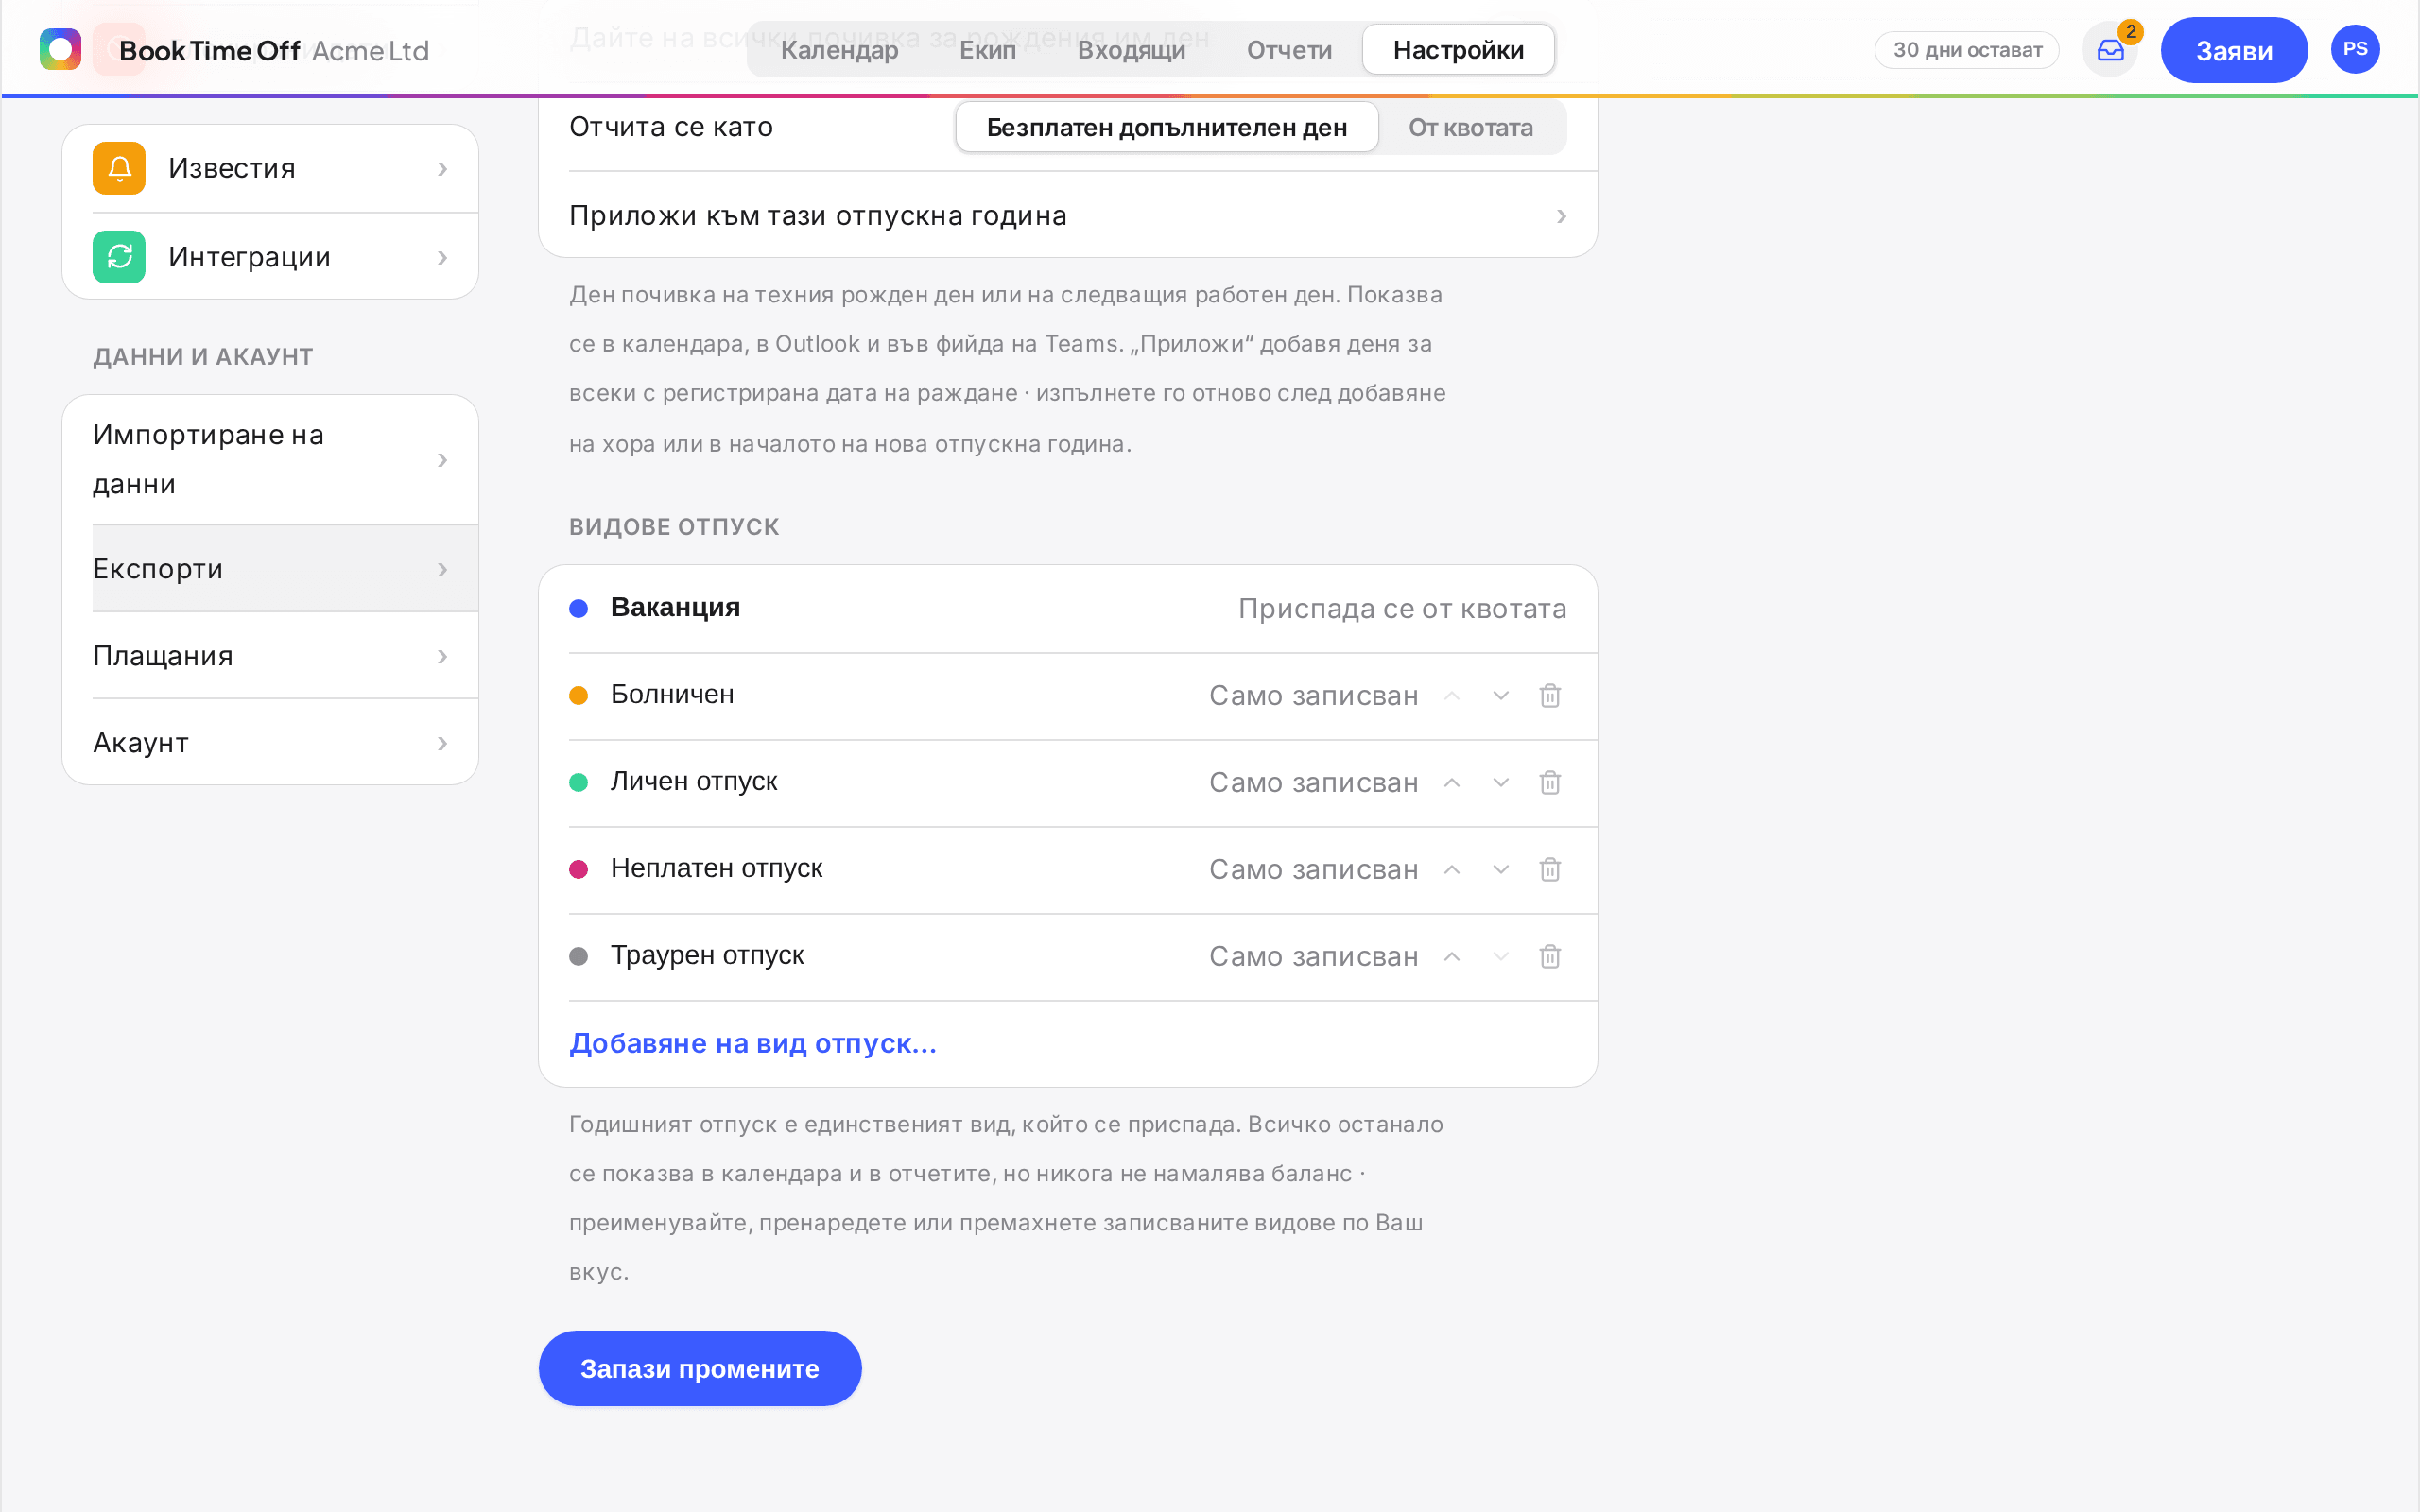Click Добавяне на вид отпуск link

753,1043
